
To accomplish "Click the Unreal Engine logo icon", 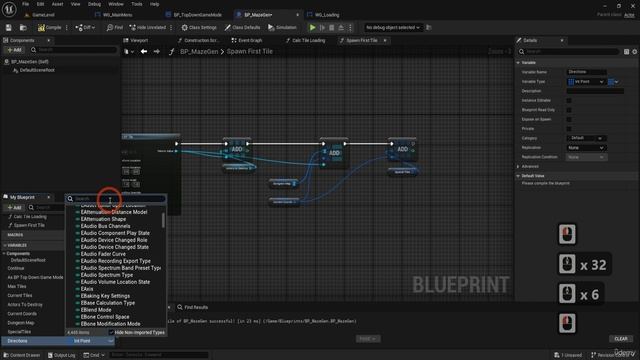I will [x=9, y=9].
